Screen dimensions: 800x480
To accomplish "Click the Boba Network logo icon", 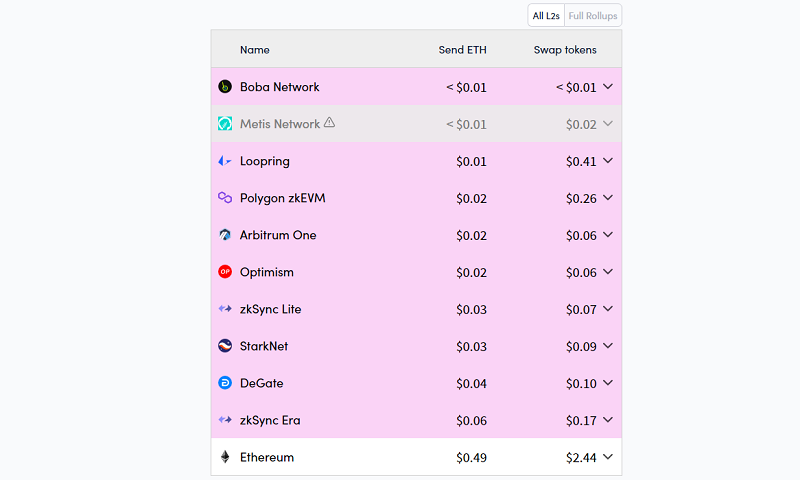I will point(225,87).
